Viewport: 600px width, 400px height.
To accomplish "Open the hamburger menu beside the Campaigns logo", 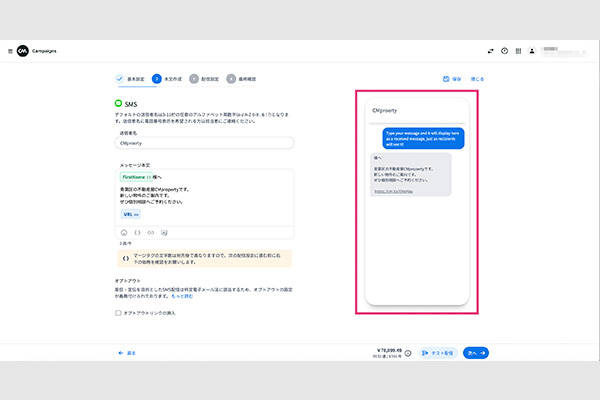I will pyautogui.click(x=11, y=51).
